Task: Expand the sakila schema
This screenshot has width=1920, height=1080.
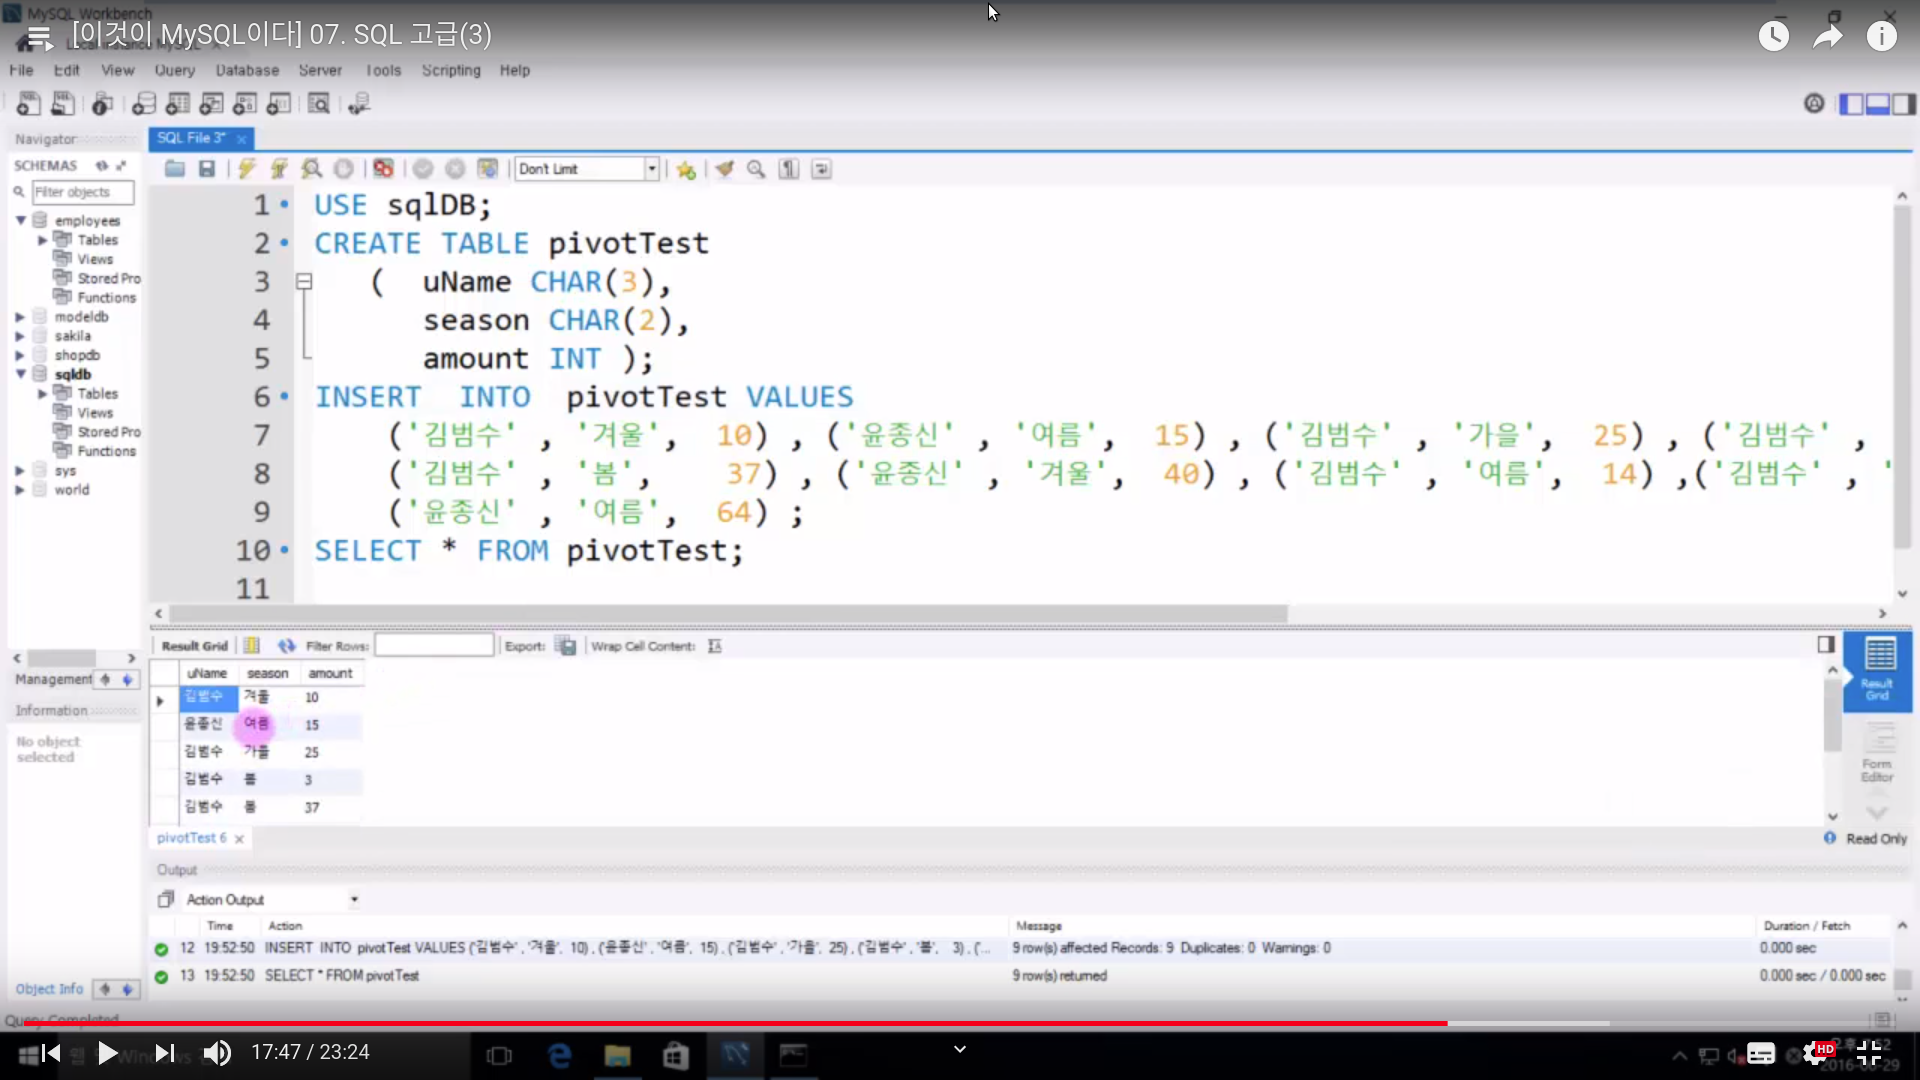Action: pos(20,336)
